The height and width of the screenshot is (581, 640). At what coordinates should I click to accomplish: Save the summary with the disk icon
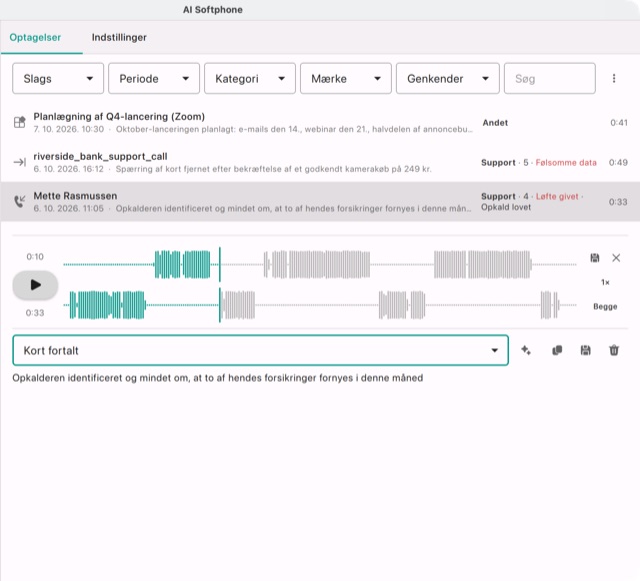click(x=585, y=350)
